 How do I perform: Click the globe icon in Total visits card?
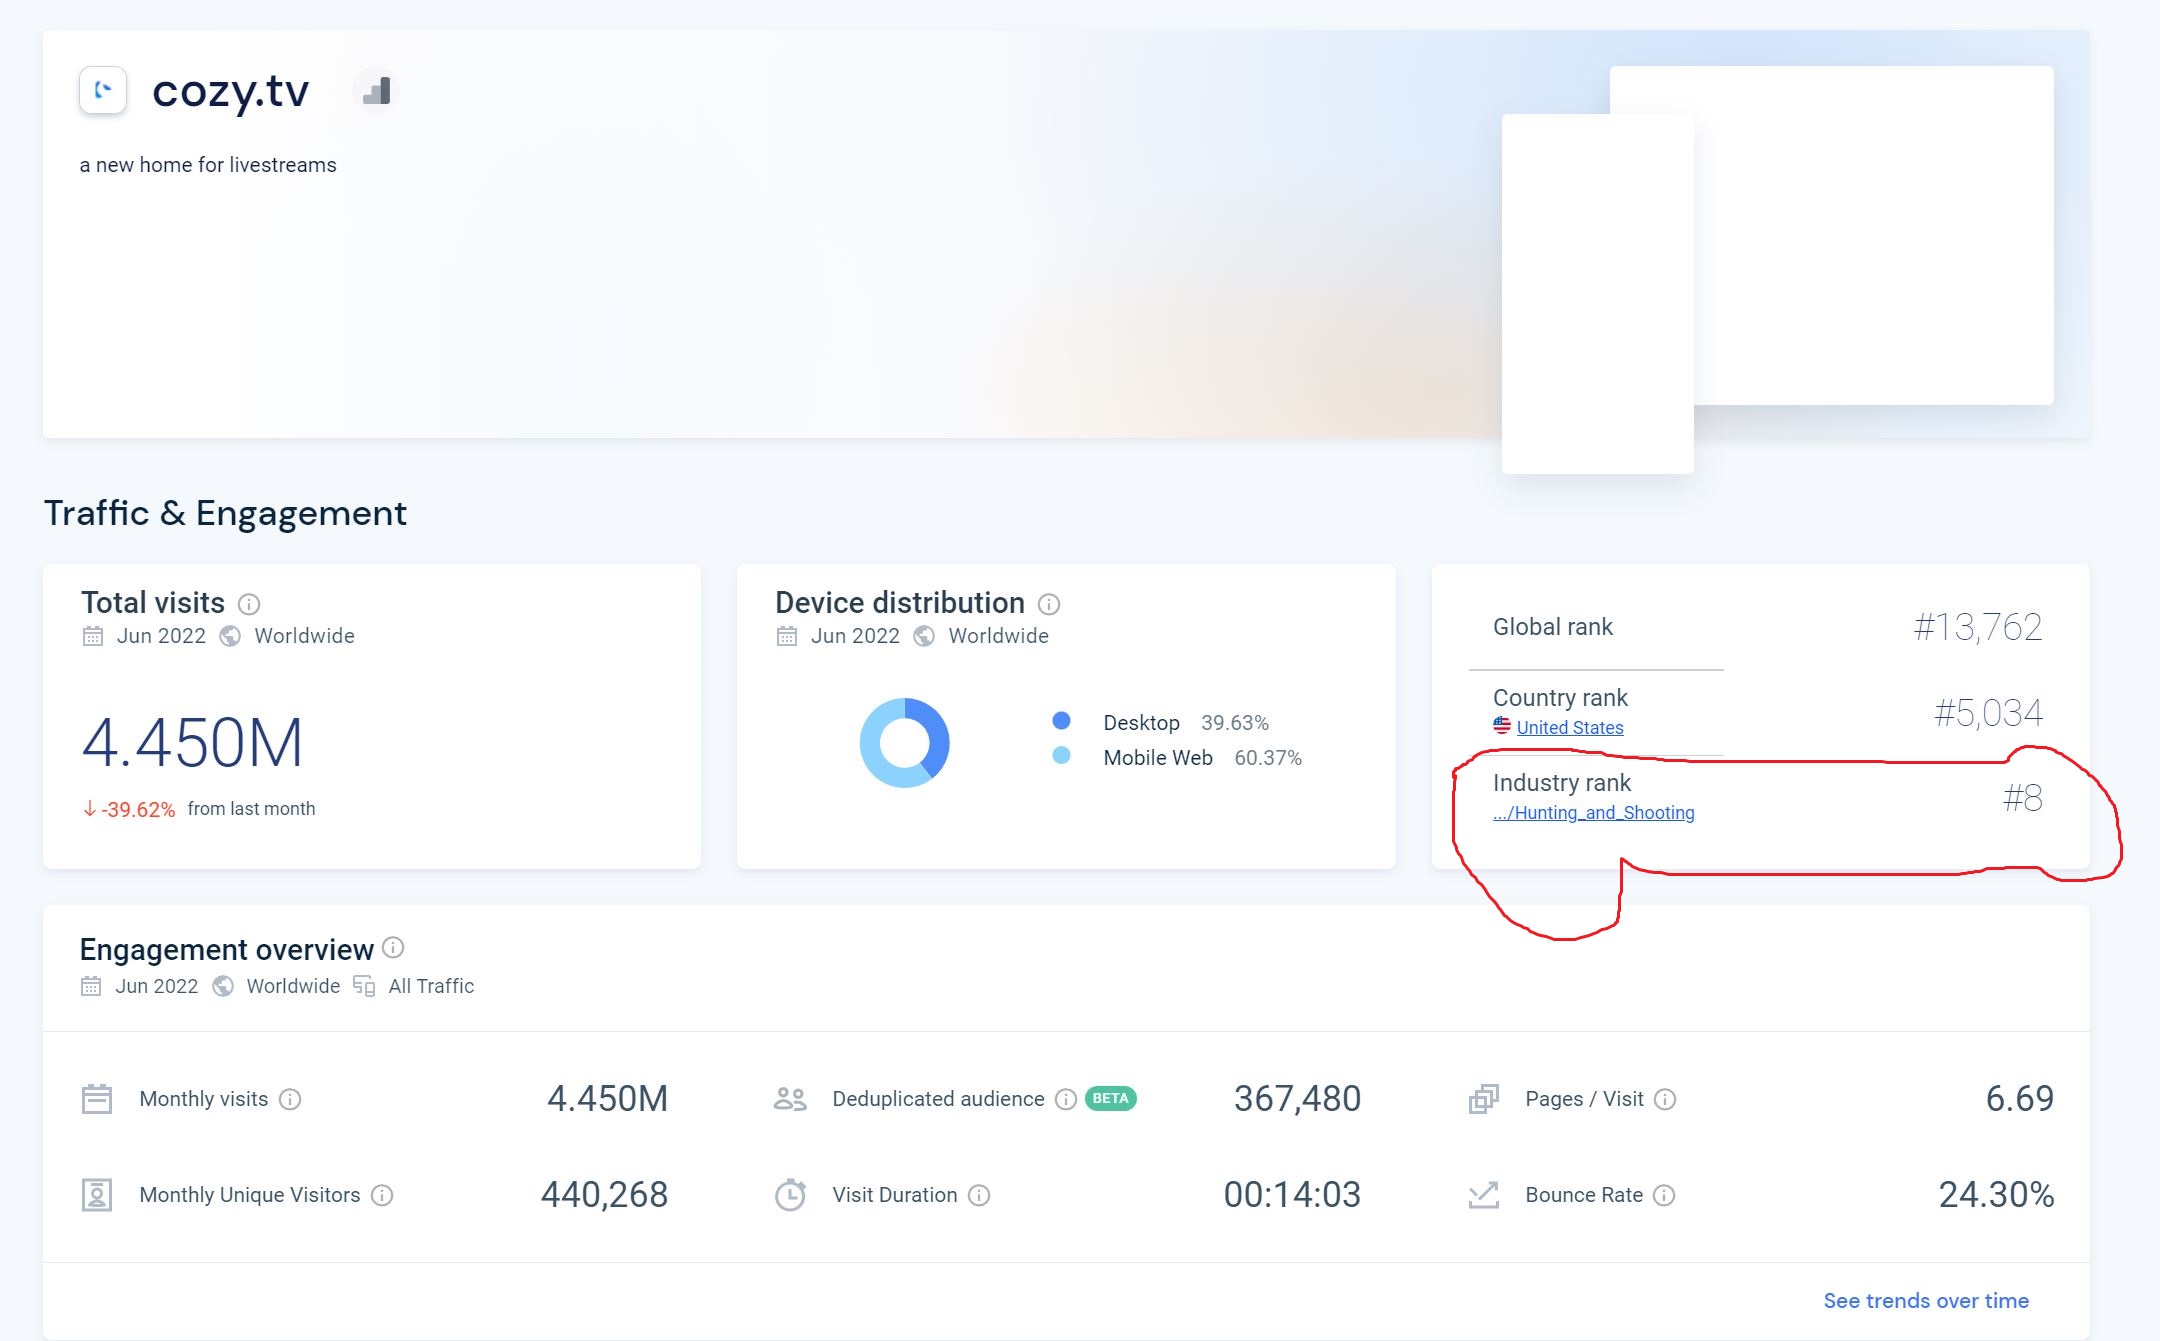tap(230, 636)
